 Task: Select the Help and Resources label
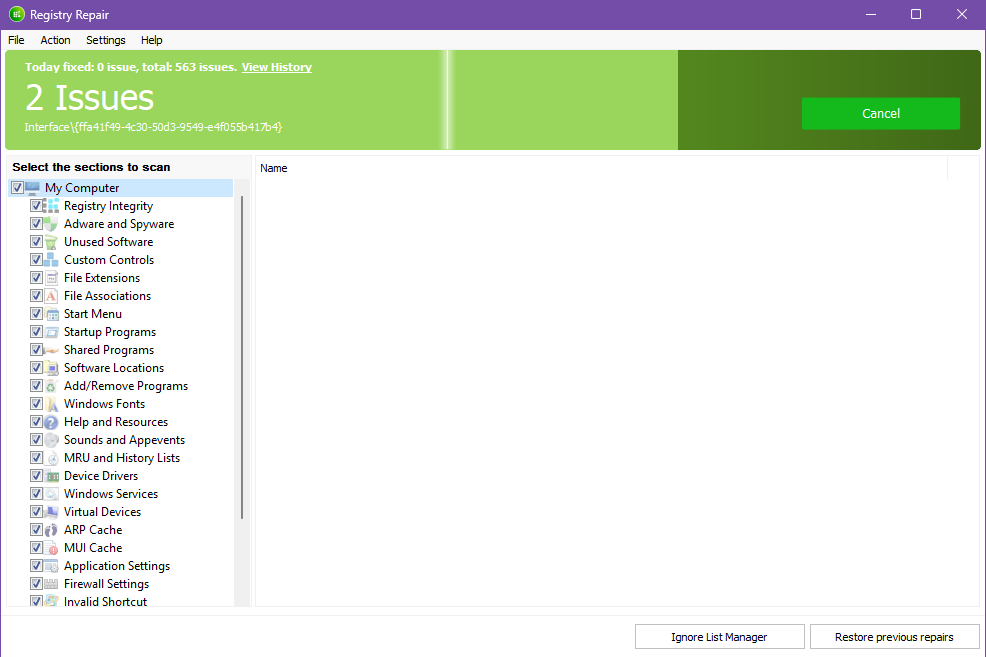[116, 422]
